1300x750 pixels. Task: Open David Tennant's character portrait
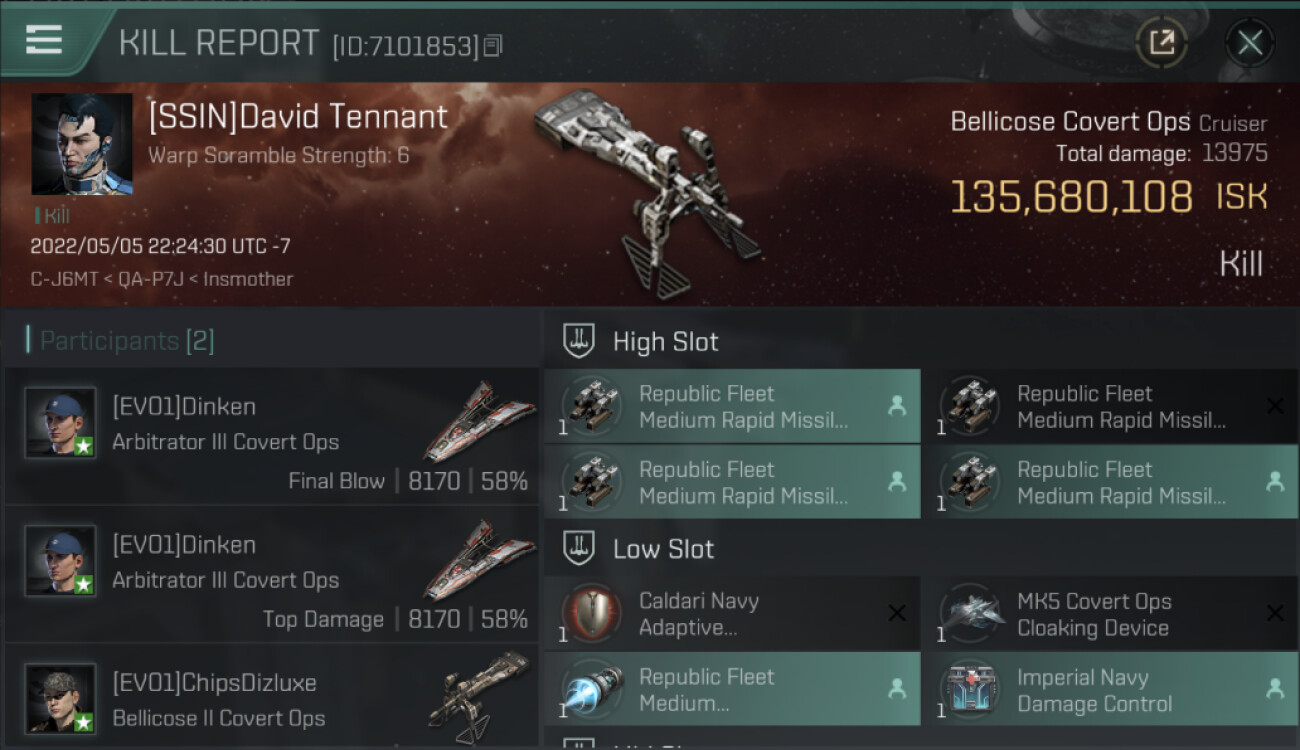pyautogui.click(x=82, y=144)
